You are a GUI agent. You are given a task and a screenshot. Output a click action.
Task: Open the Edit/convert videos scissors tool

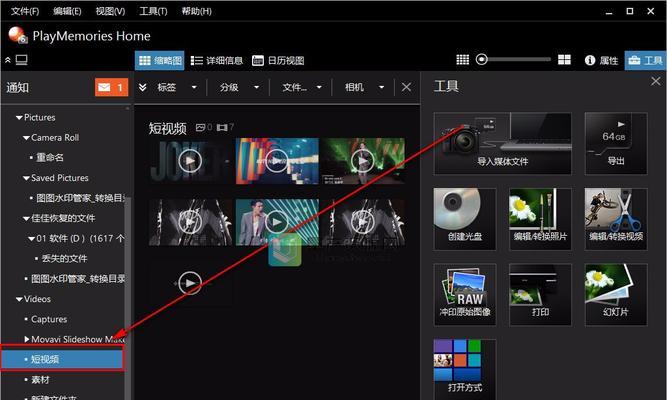[x=616, y=219]
